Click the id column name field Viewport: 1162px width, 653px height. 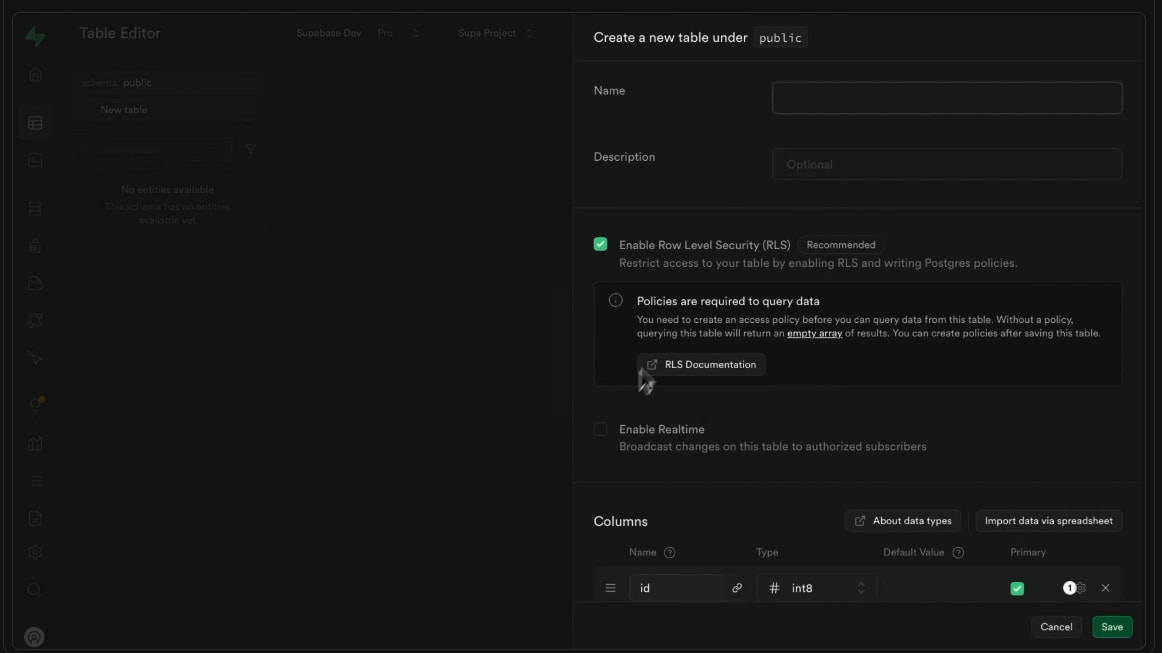[x=677, y=588]
